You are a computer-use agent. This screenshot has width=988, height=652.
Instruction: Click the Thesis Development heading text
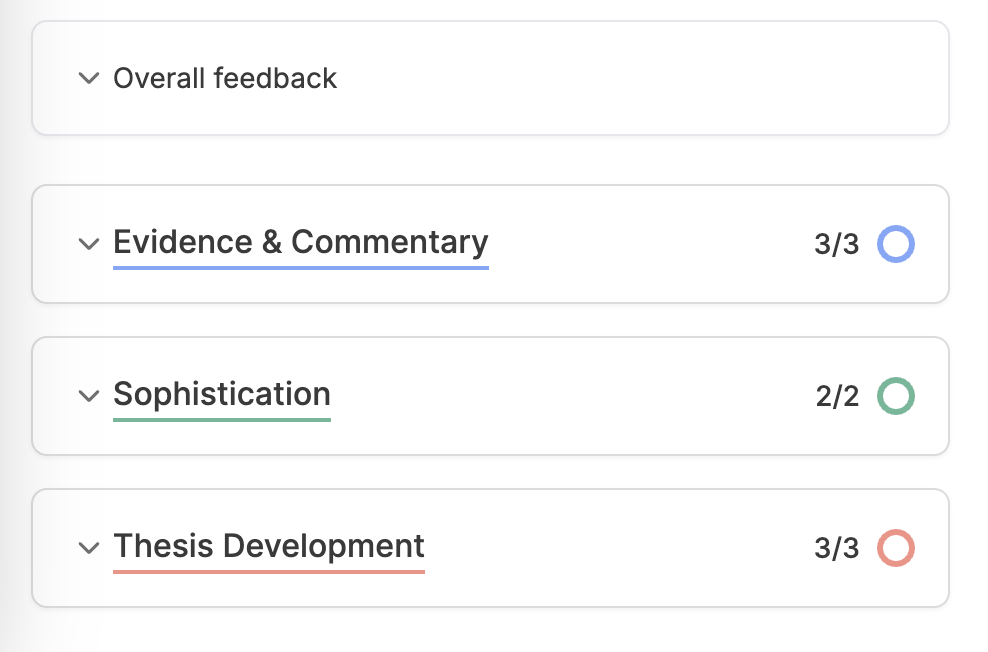point(268,546)
